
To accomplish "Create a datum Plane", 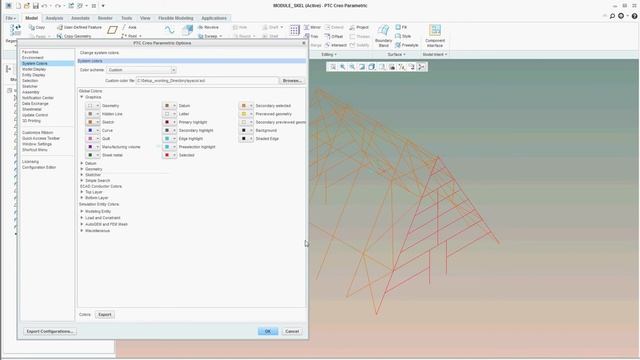I will 112,30.
